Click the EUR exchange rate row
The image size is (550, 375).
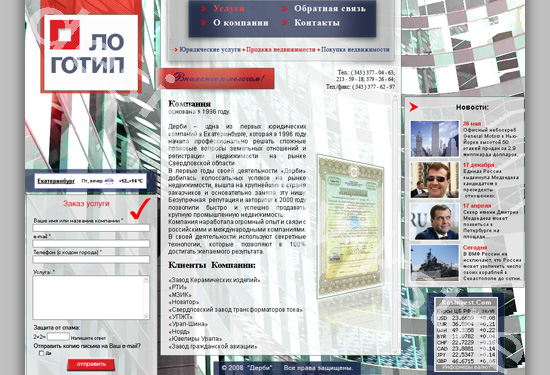click(466, 324)
